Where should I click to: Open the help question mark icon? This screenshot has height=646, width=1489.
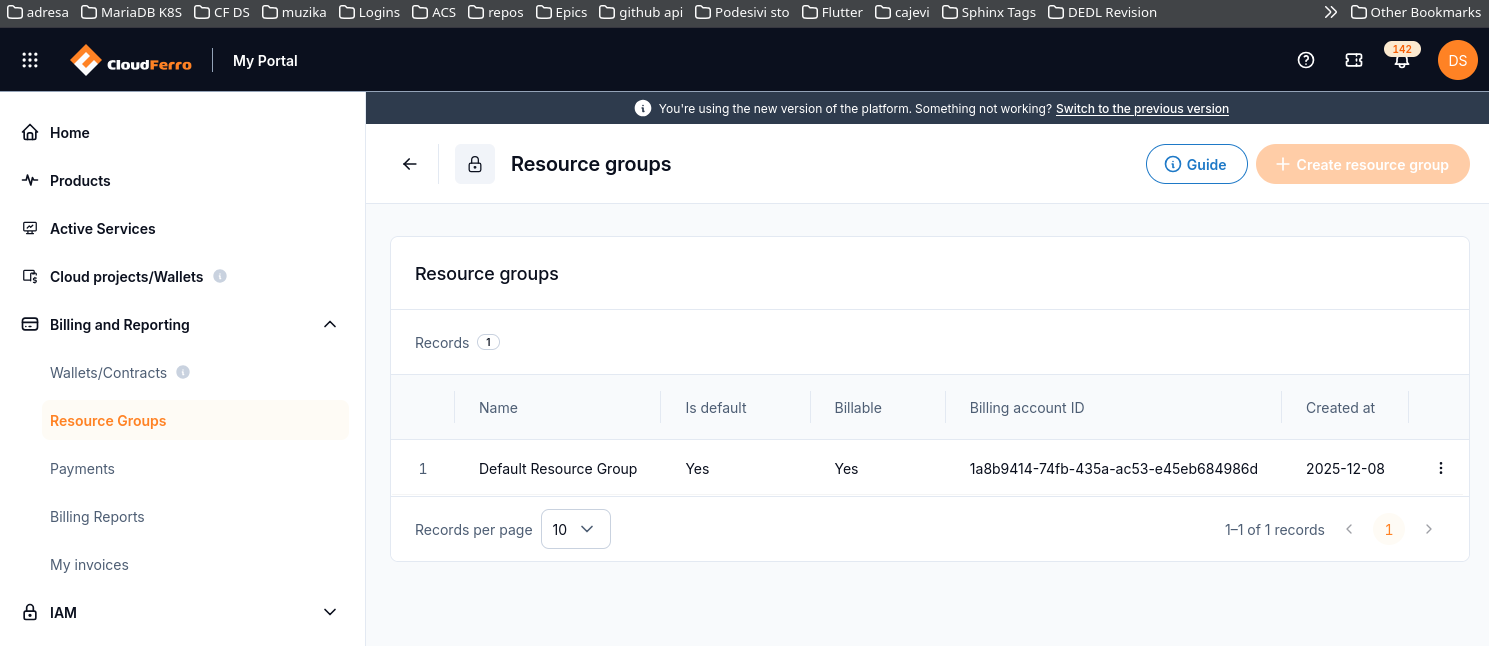tap(1306, 60)
